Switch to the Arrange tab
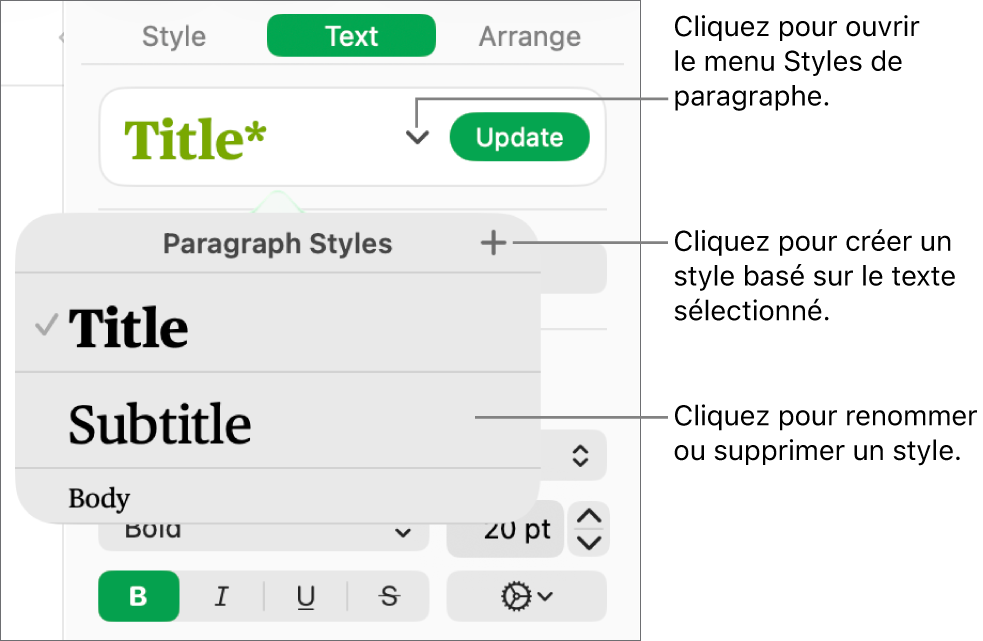 pyautogui.click(x=529, y=36)
